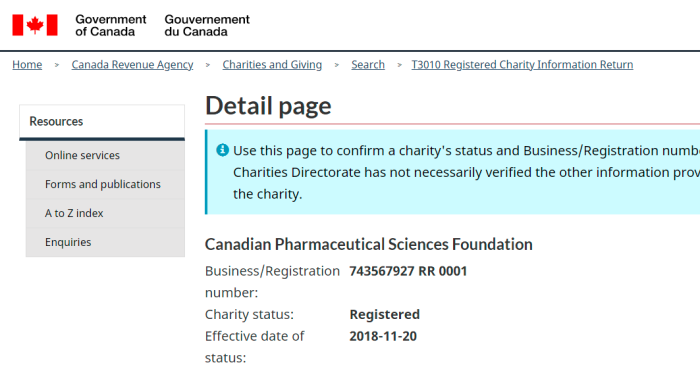700x367 pixels.
Task: Click the breadcrumb arrow before Search
Action: (337, 65)
